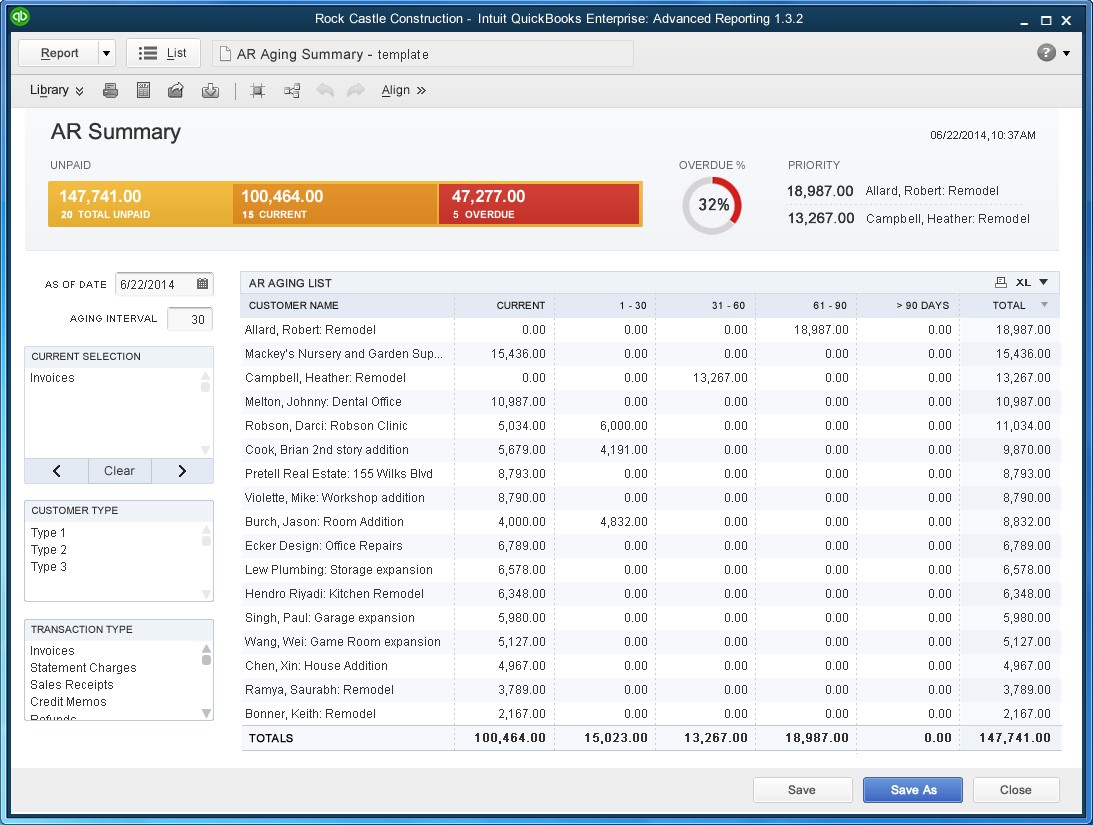Click the Aging Interval input field
Viewport: 1093px width, 825px height.
[x=190, y=319]
